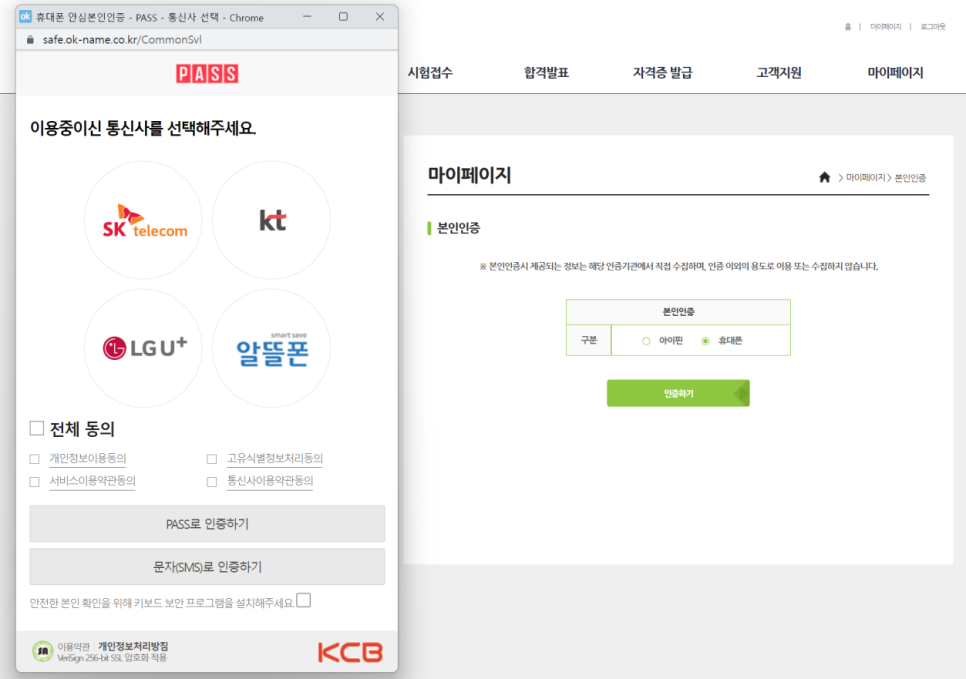The width and height of the screenshot is (966, 679).
Task: Click the green 인증하기 button
Action: coord(678,393)
